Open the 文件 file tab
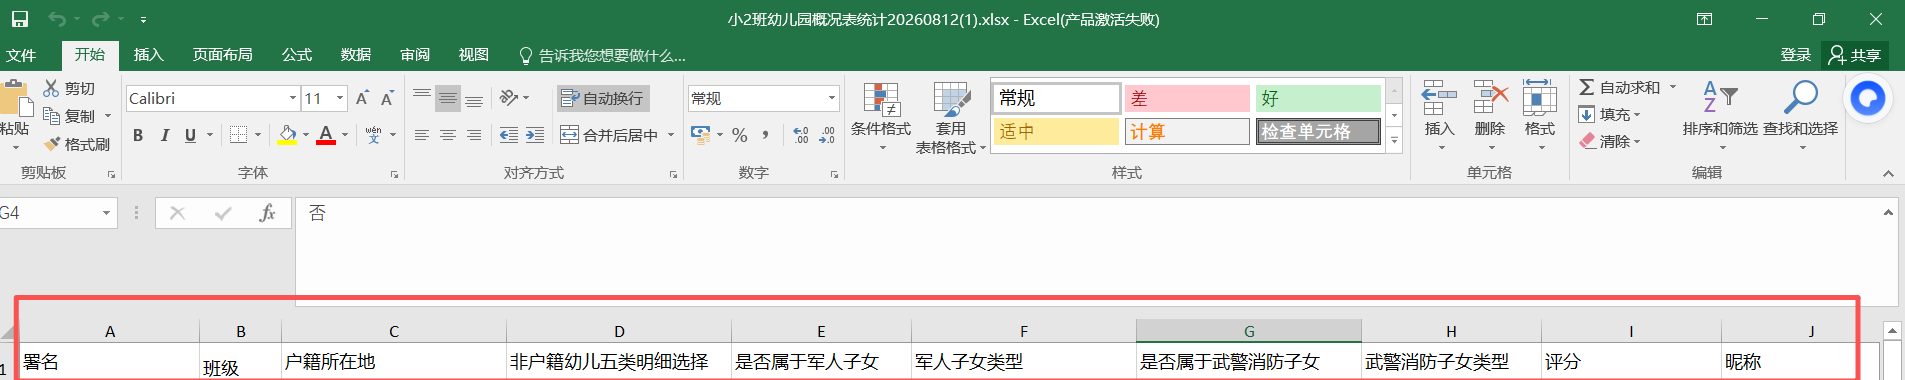This screenshot has height=380, width=1905. [21, 55]
